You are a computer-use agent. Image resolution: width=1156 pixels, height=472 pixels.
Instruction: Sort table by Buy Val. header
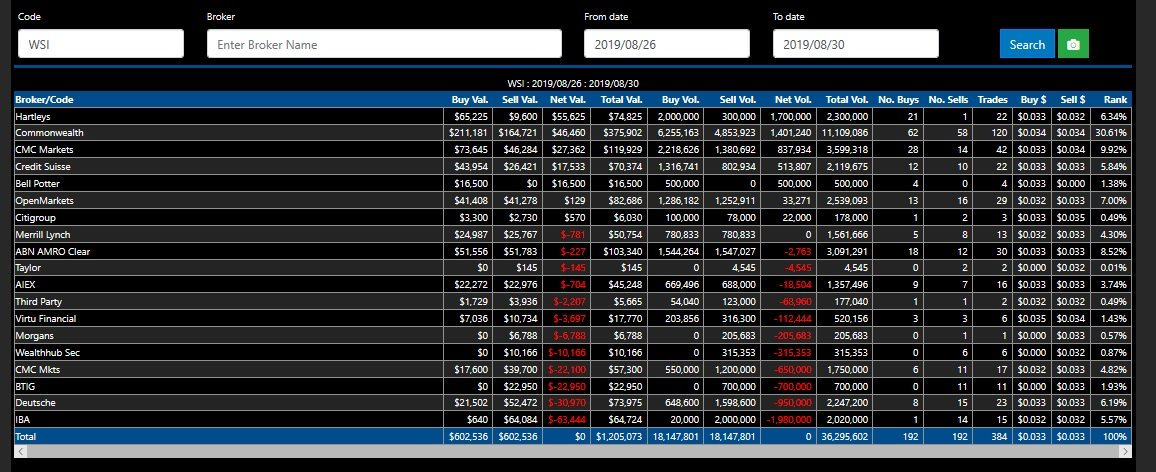click(470, 100)
